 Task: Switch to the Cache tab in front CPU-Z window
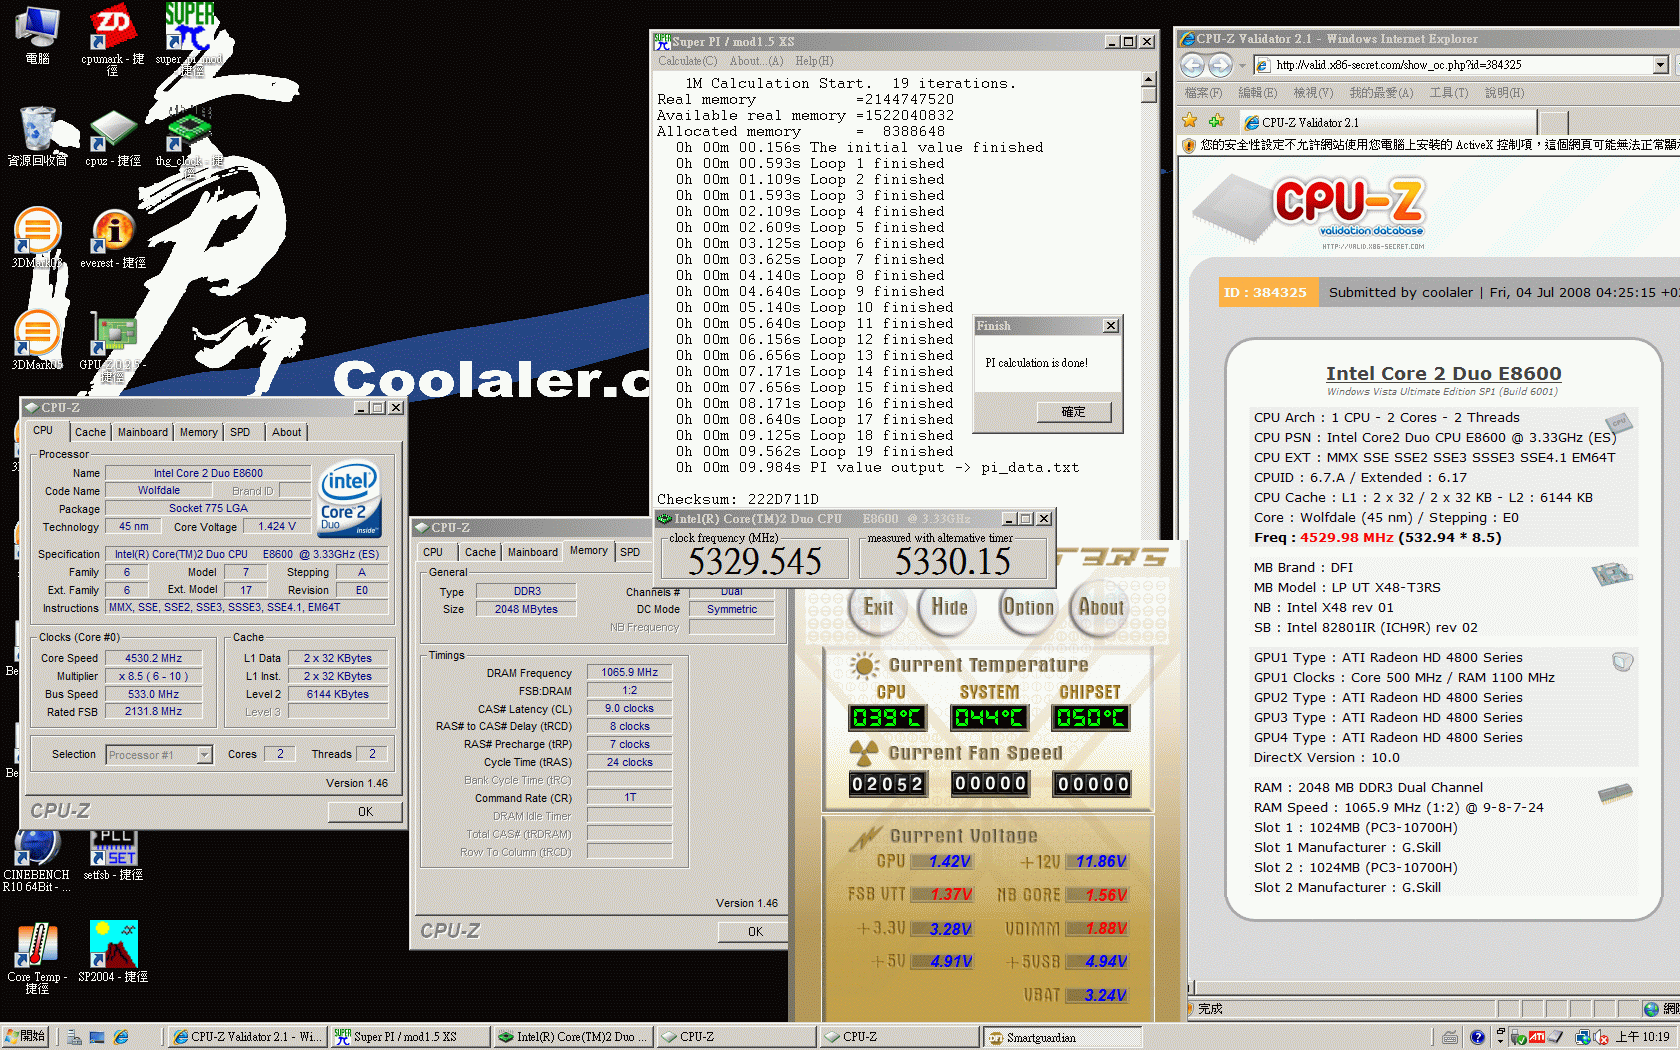point(90,432)
